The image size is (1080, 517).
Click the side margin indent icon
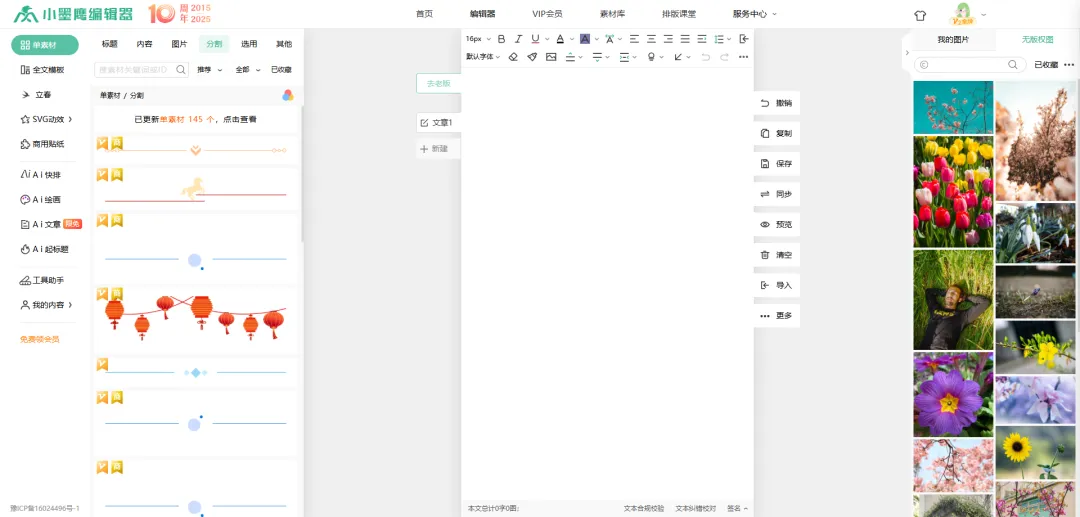click(624, 56)
